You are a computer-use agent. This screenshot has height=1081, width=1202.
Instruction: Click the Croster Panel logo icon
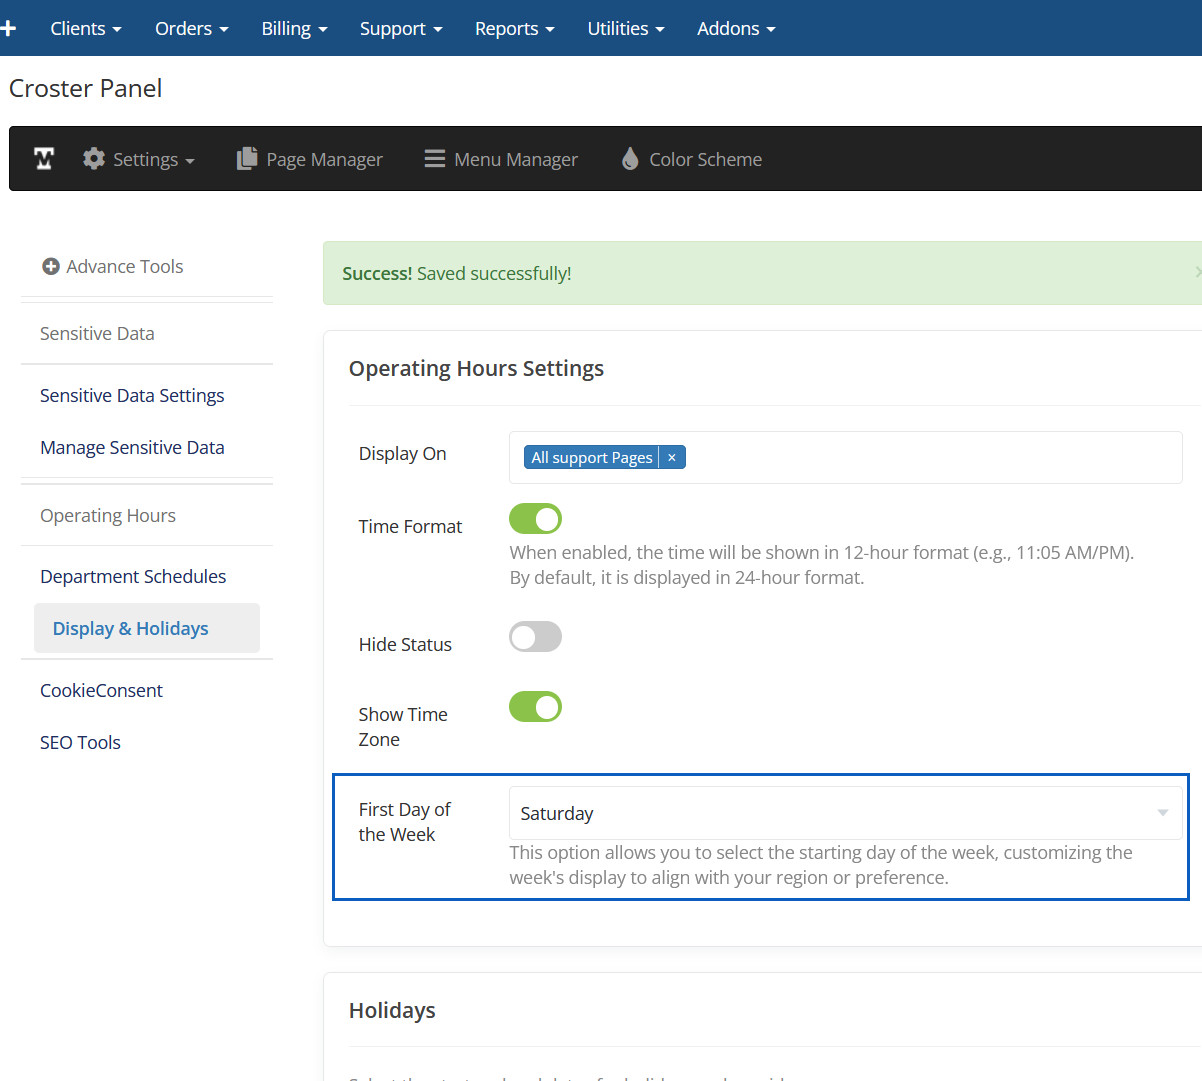coord(44,159)
